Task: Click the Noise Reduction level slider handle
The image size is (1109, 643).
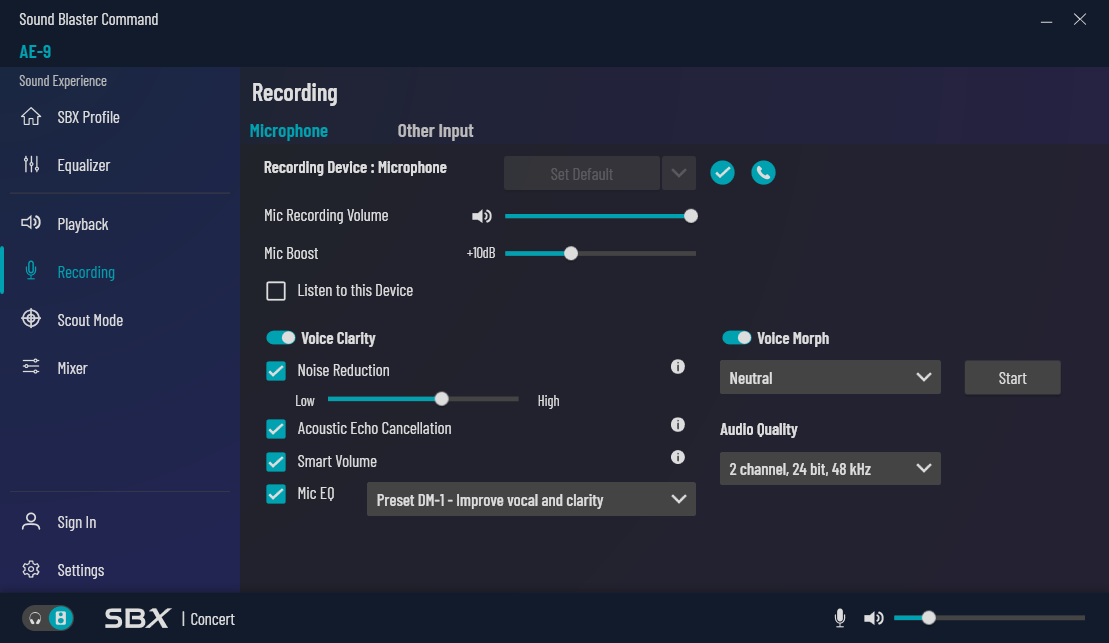Action: click(441, 399)
